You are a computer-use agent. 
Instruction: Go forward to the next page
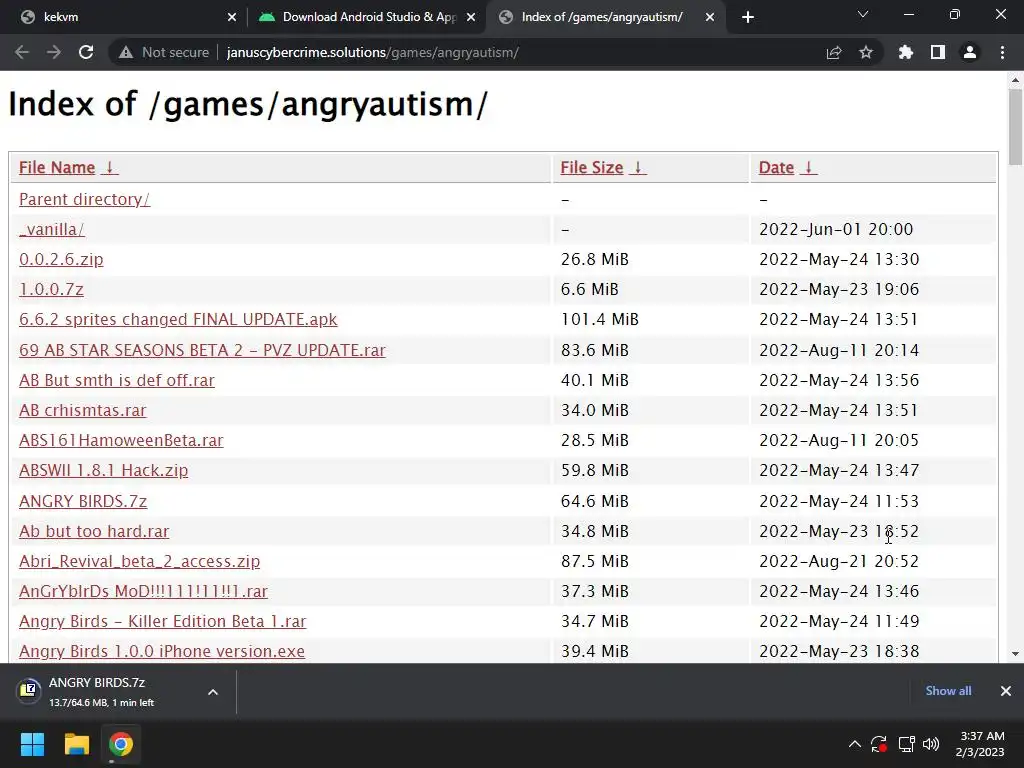[54, 52]
